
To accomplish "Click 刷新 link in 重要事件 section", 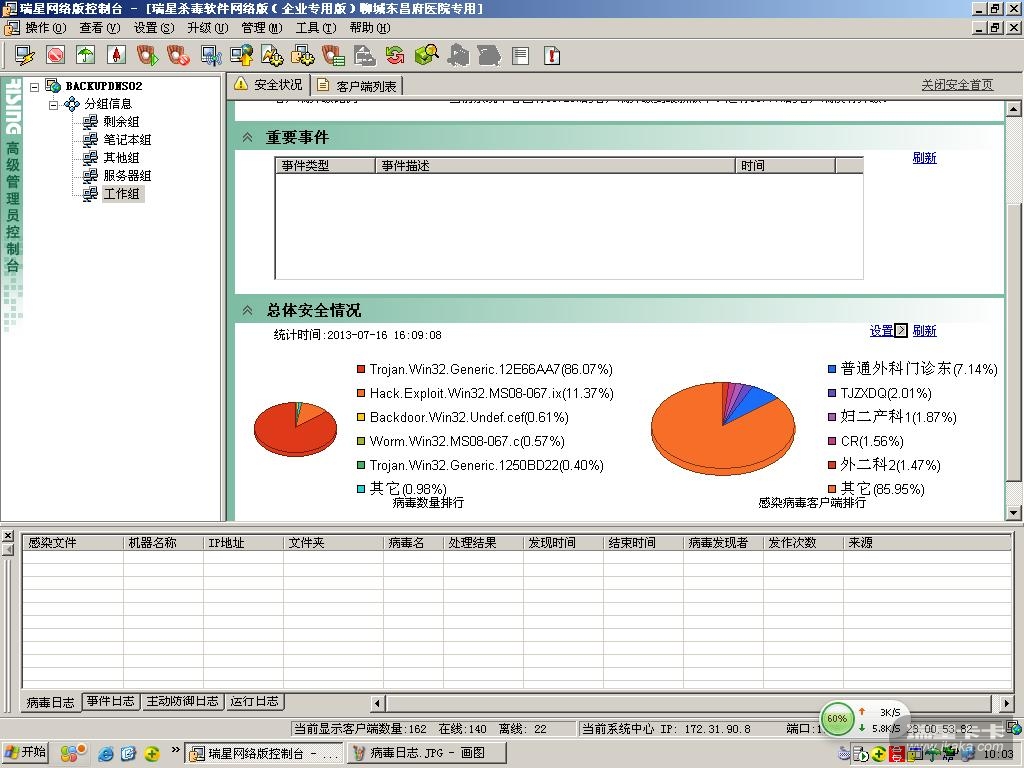I will 924,157.
